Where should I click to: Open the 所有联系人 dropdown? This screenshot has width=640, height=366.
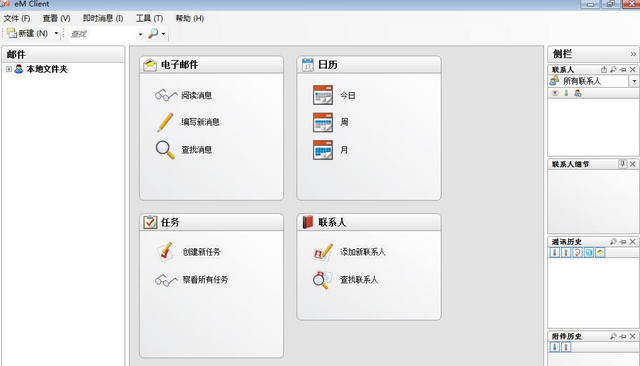click(x=634, y=81)
